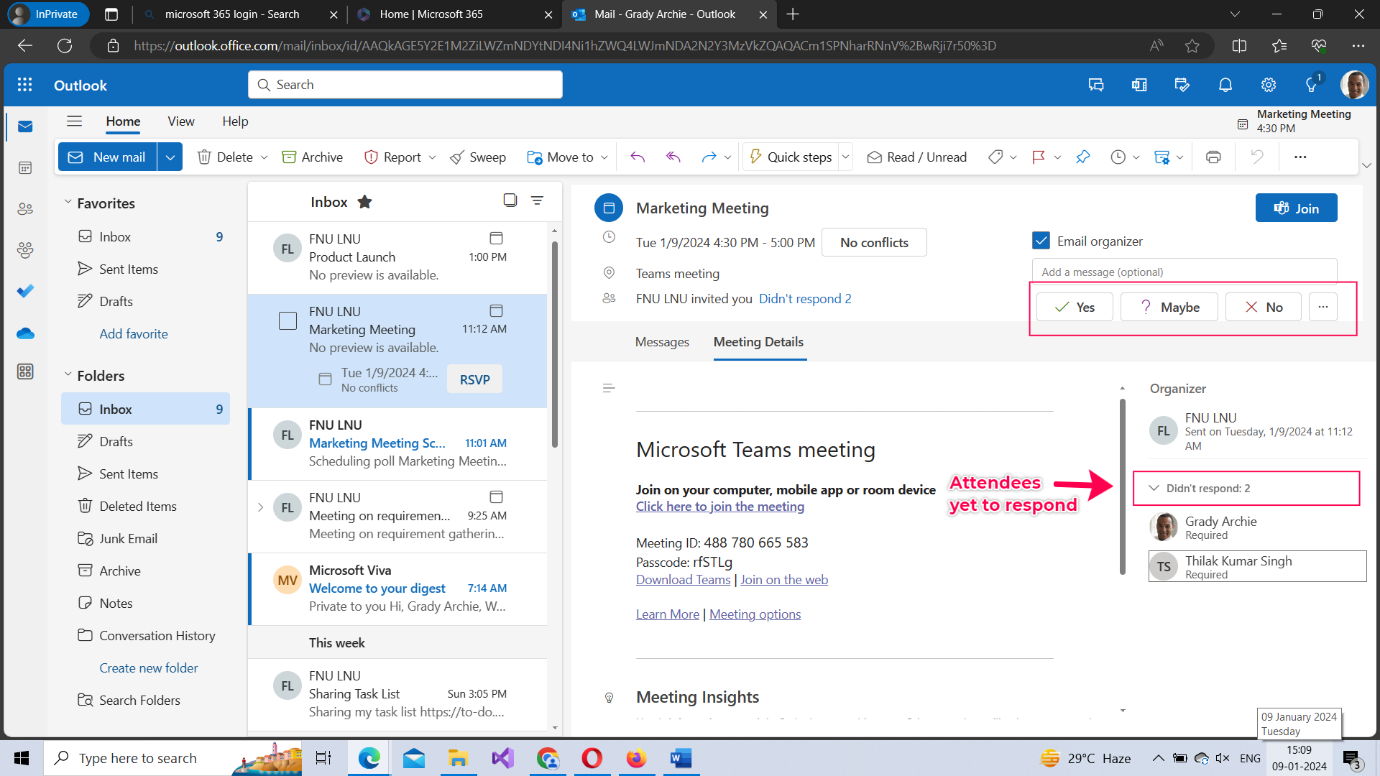Image resolution: width=1380 pixels, height=776 pixels.
Task: Click RSVP on Marketing Meeting email
Action: (474, 379)
